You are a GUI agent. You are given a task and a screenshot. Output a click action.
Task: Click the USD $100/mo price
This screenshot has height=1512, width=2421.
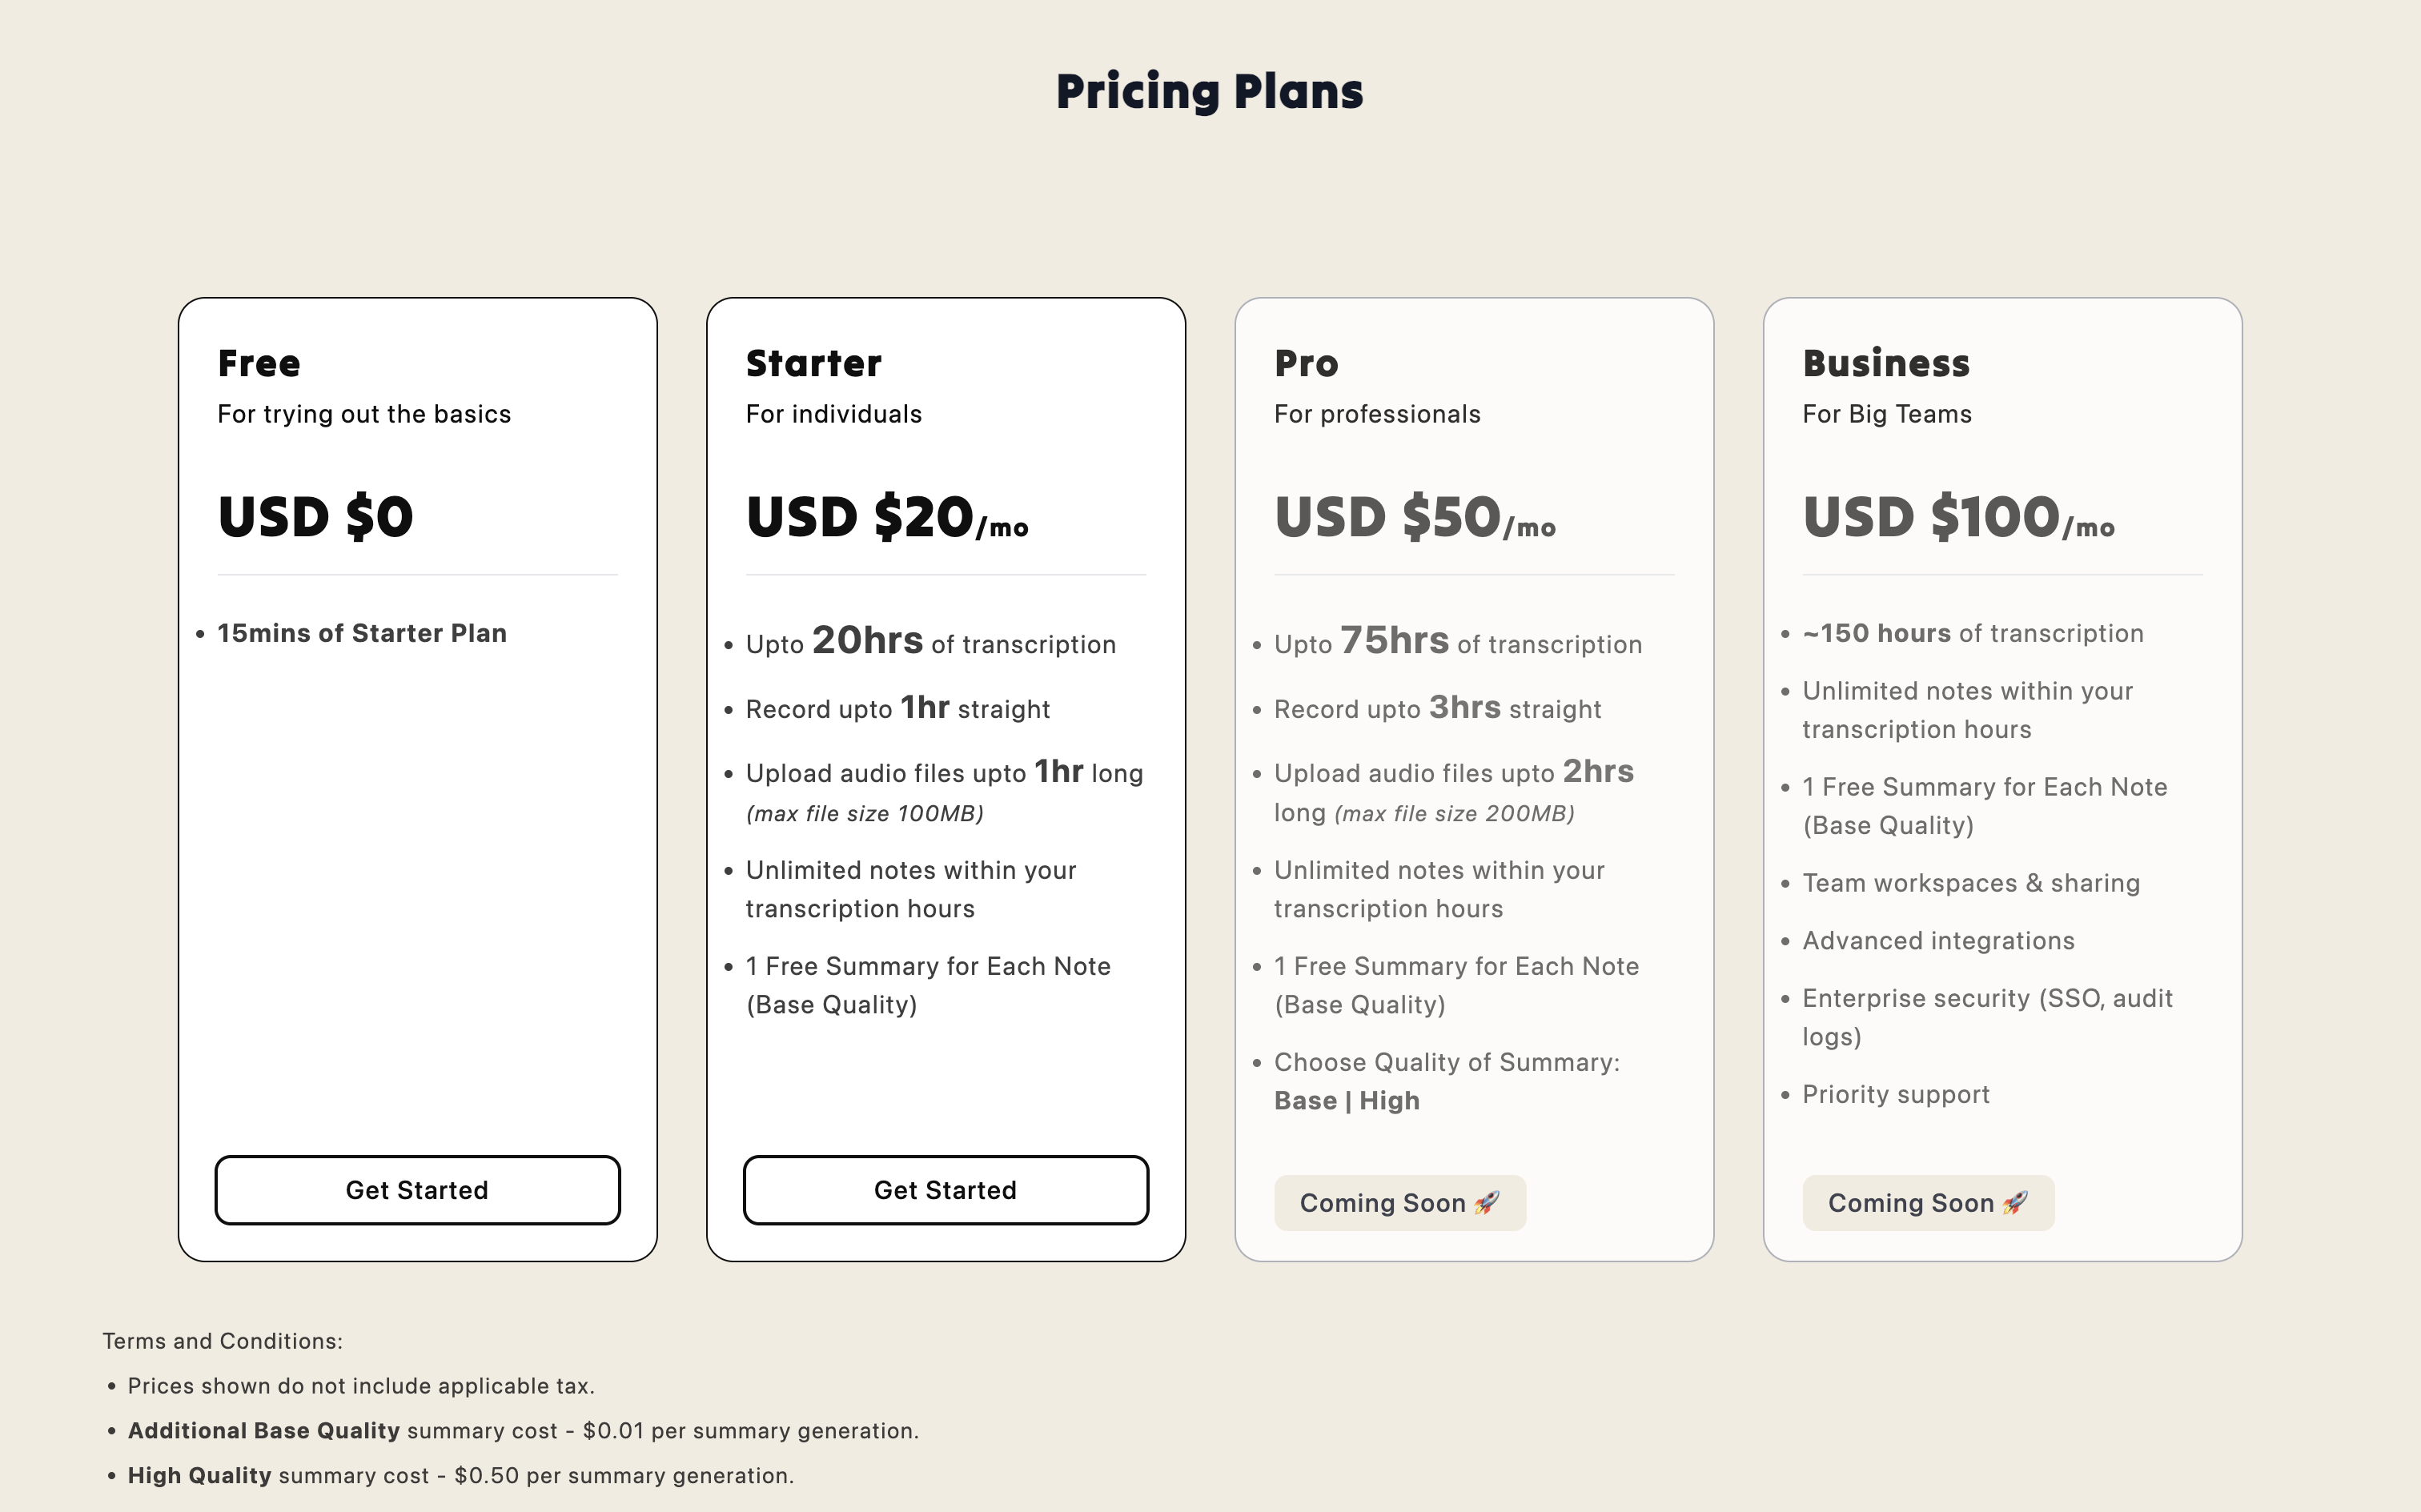(x=1958, y=517)
